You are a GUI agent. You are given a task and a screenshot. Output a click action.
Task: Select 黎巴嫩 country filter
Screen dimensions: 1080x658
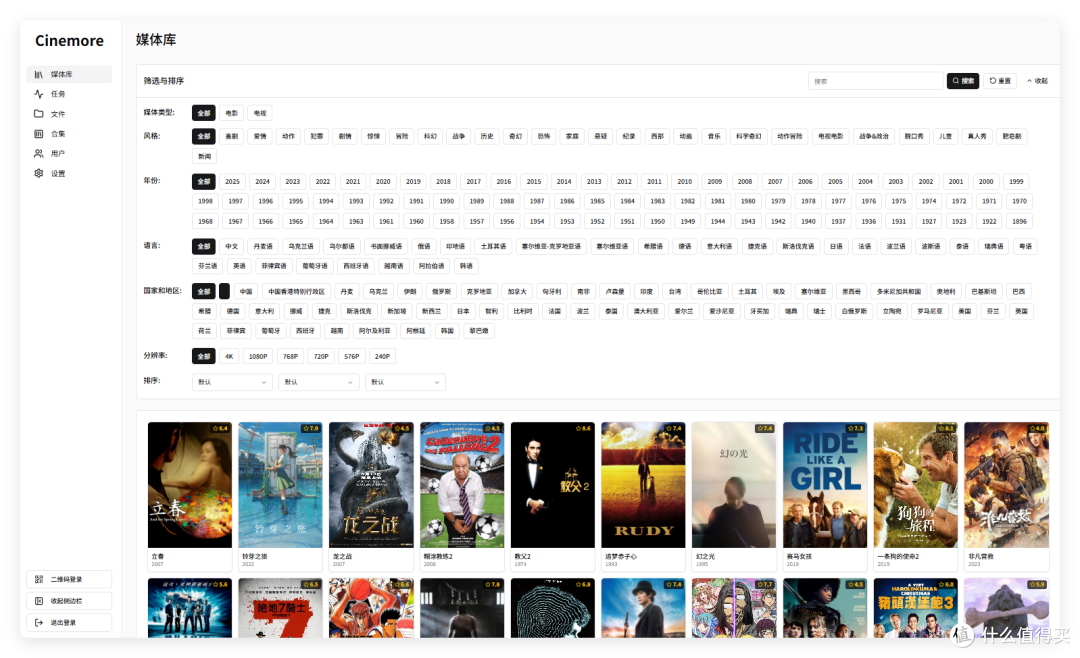(478, 331)
